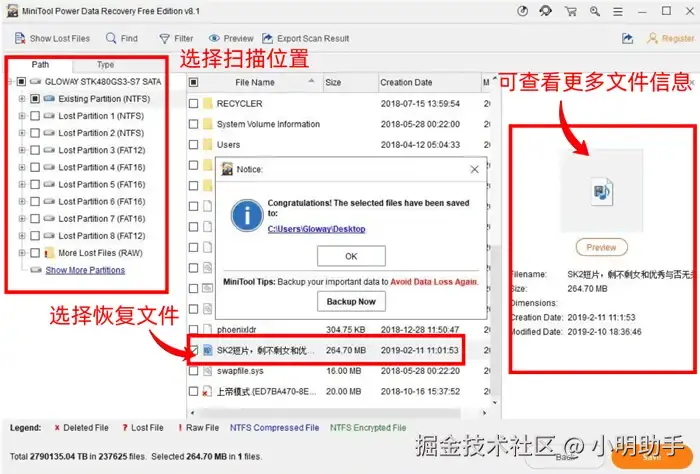
Task: Check the swapfile.sys checkbox
Action: (193, 371)
